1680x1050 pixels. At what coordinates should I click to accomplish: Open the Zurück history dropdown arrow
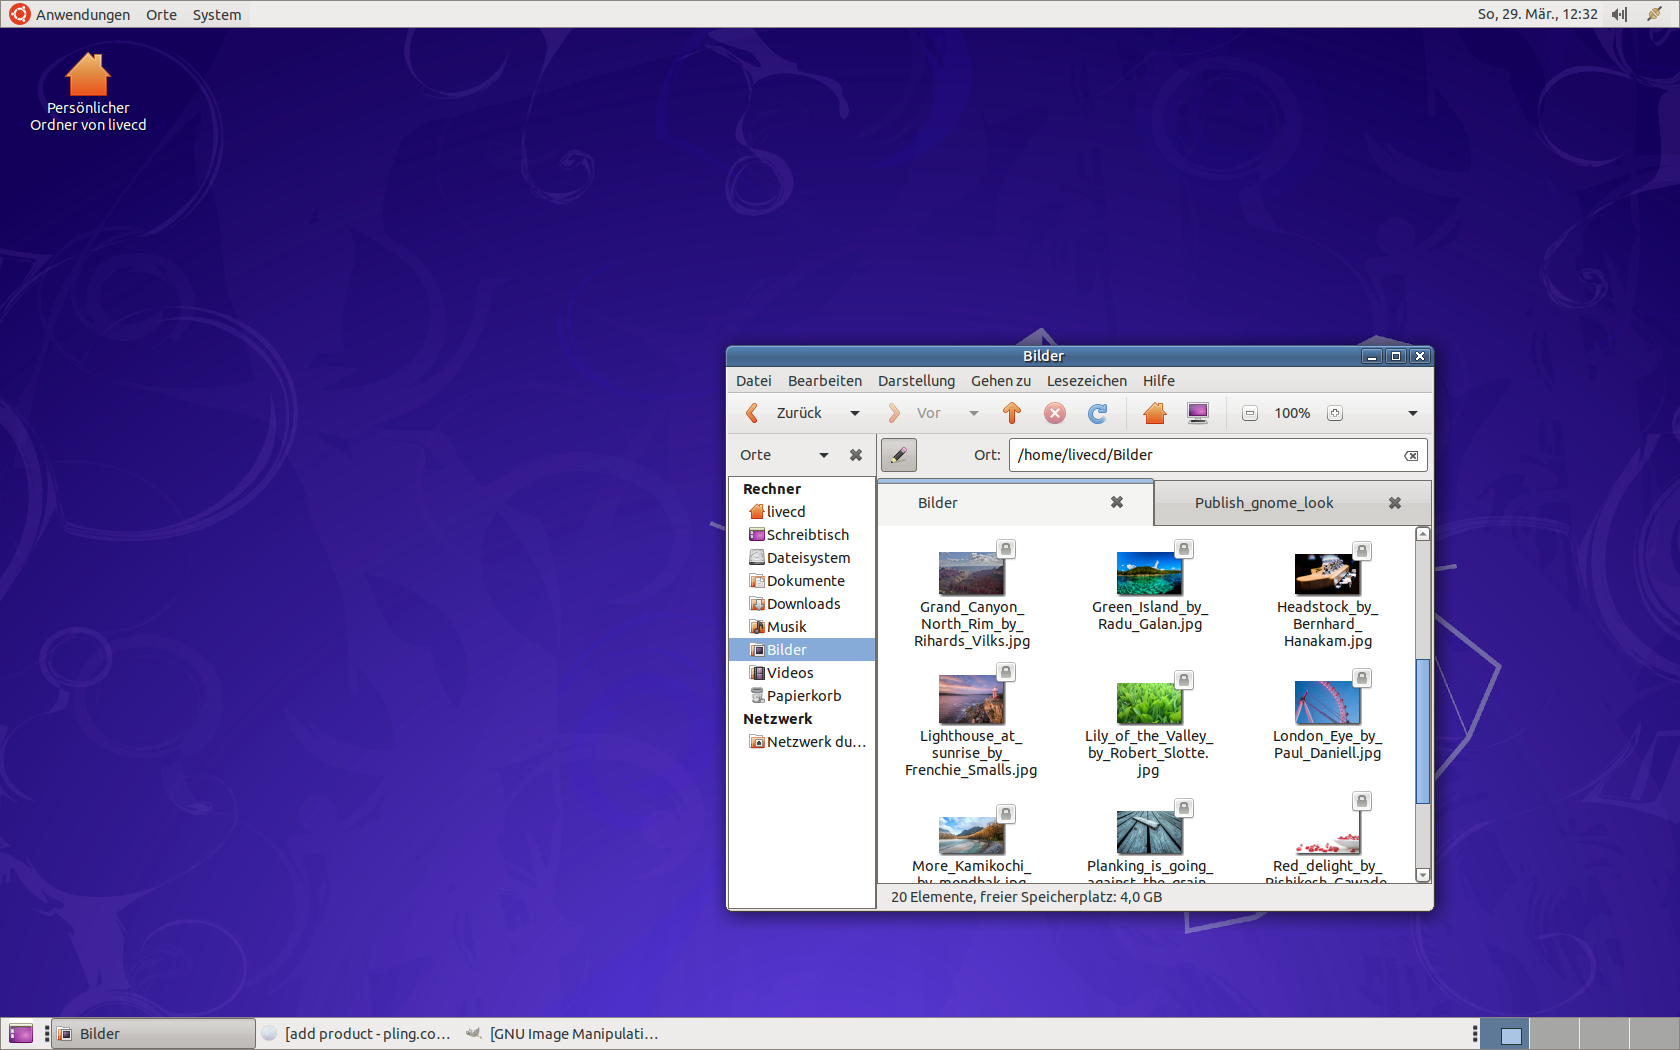(855, 413)
